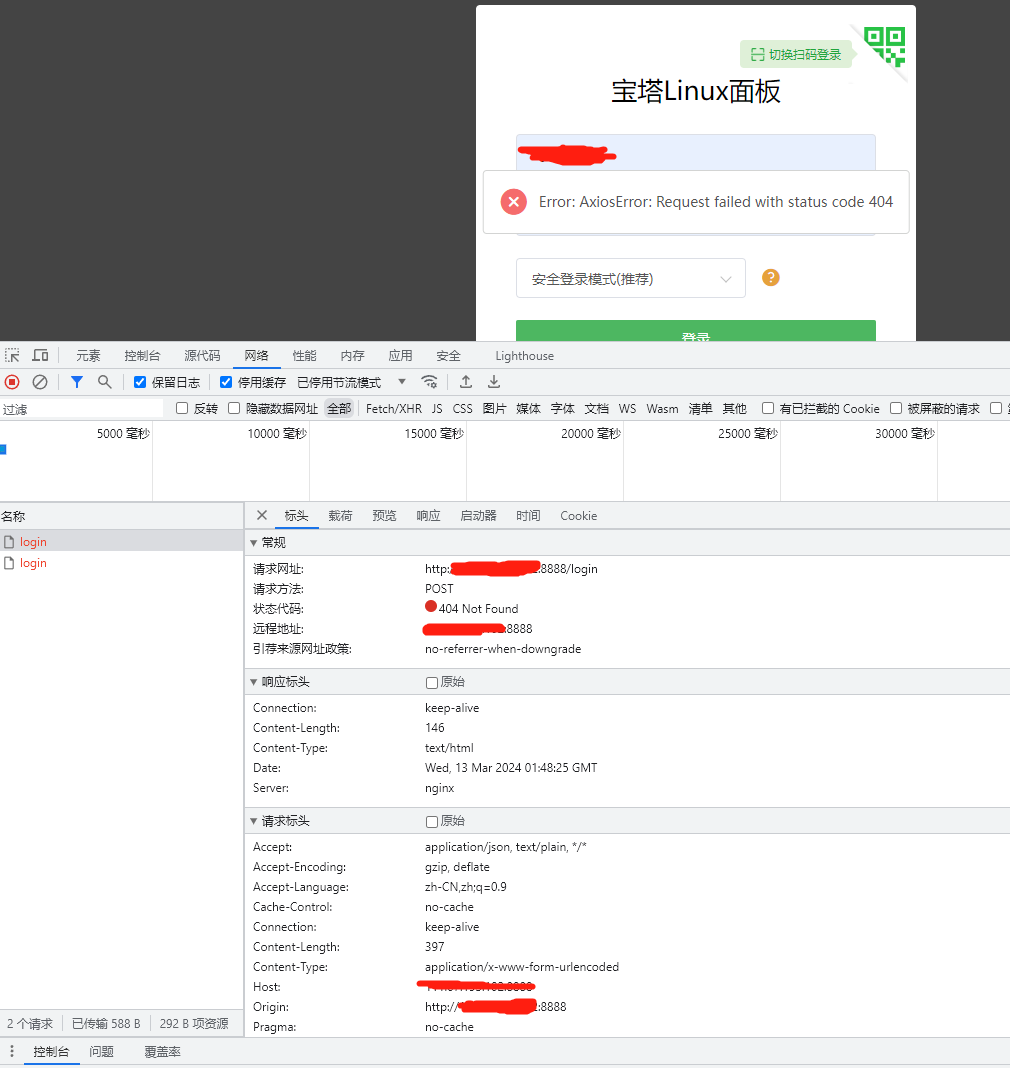Open the 时间 request tab
The image size is (1010, 1068).
[528, 516]
